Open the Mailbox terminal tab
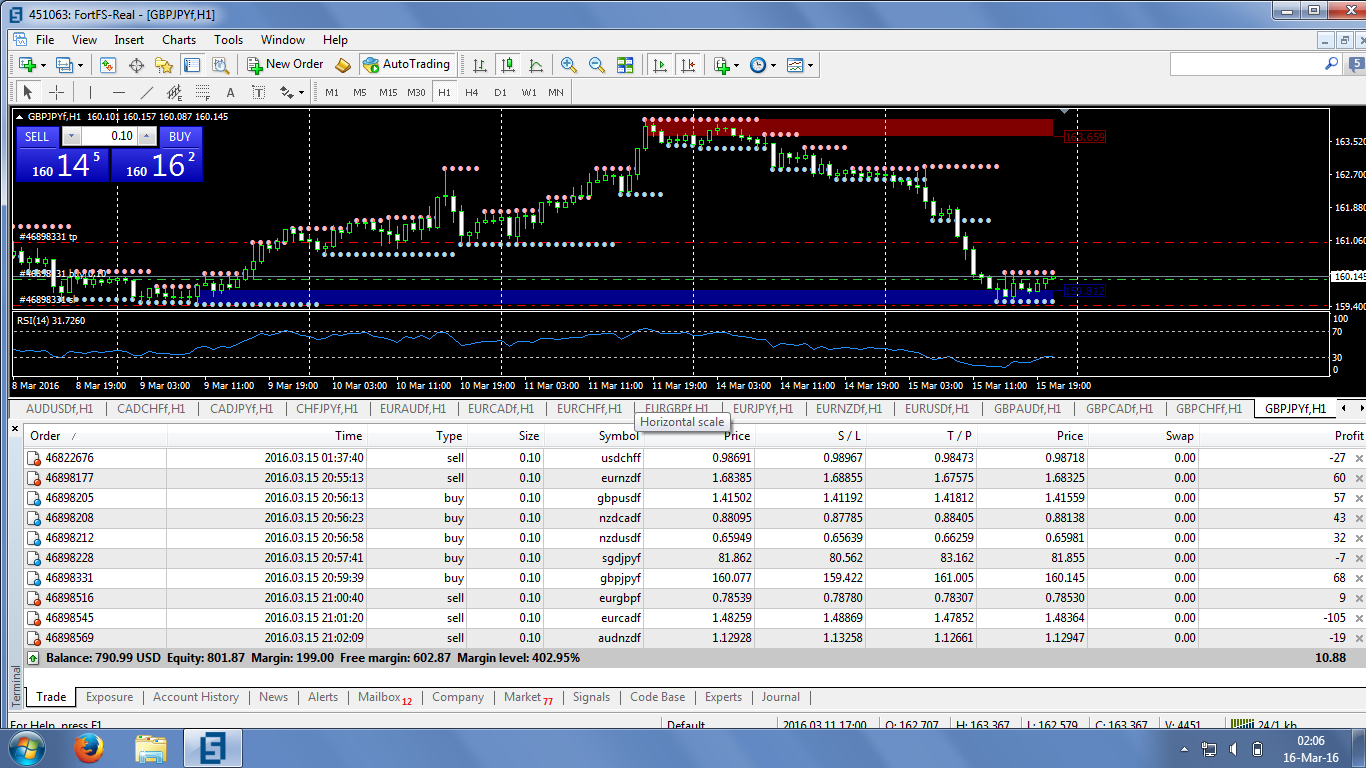 pyautogui.click(x=385, y=697)
